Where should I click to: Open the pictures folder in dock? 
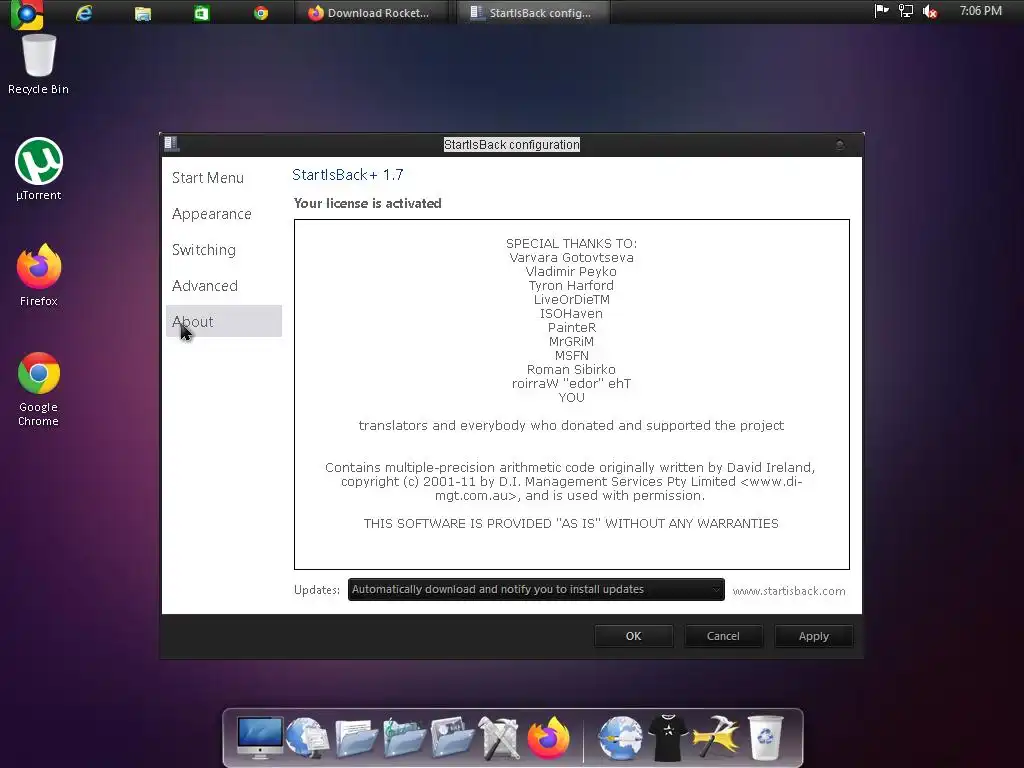[452, 738]
